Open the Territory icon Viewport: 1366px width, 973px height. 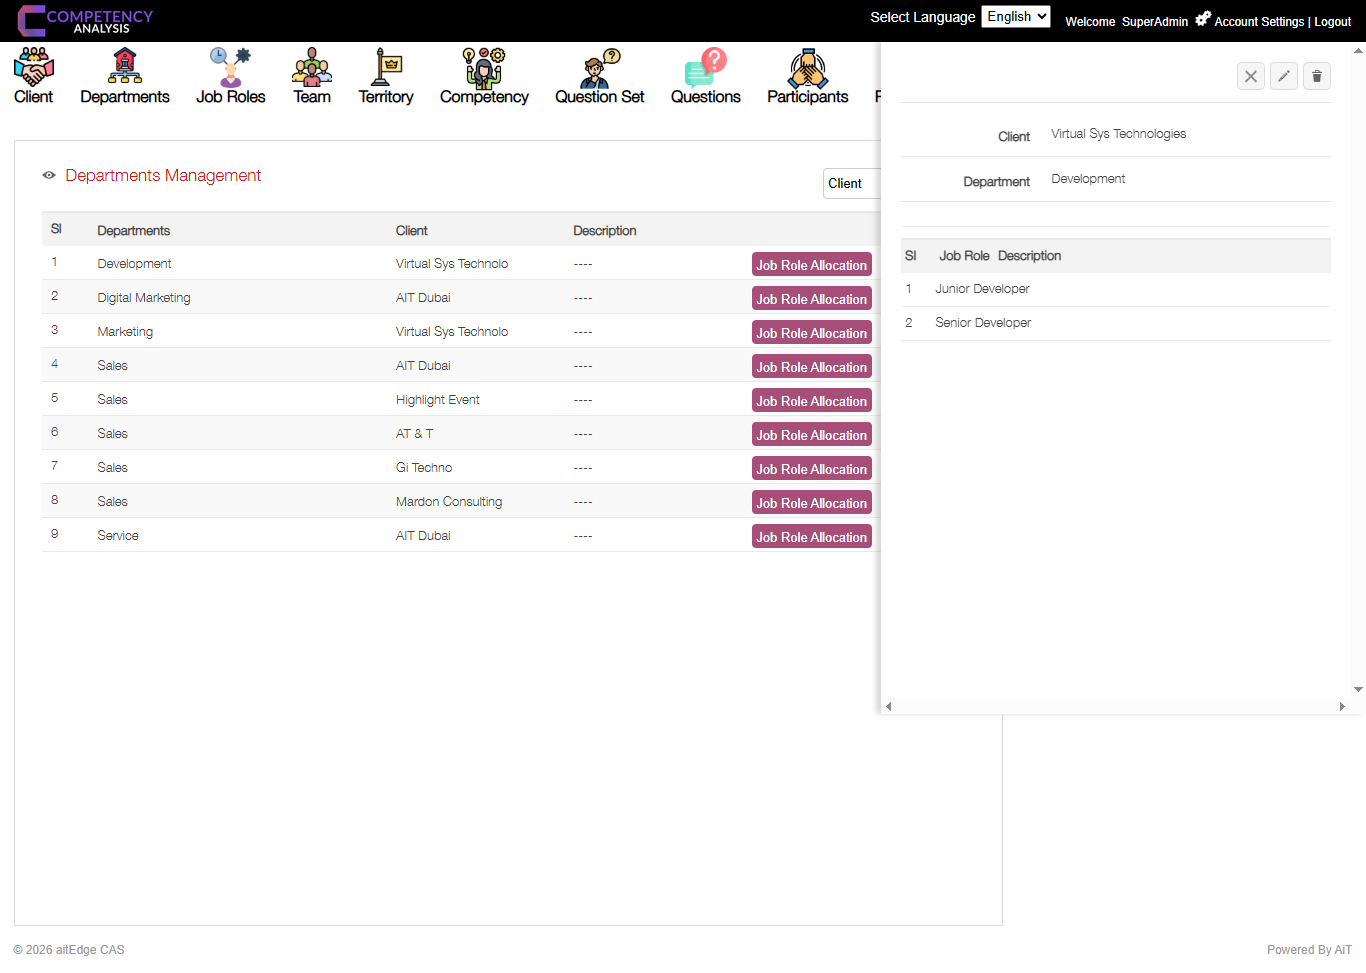385,68
